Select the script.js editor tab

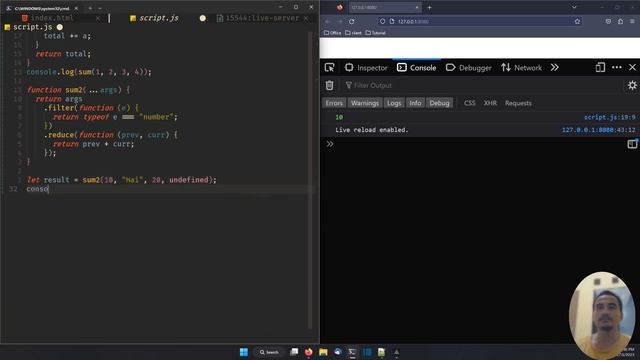(x=158, y=18)
